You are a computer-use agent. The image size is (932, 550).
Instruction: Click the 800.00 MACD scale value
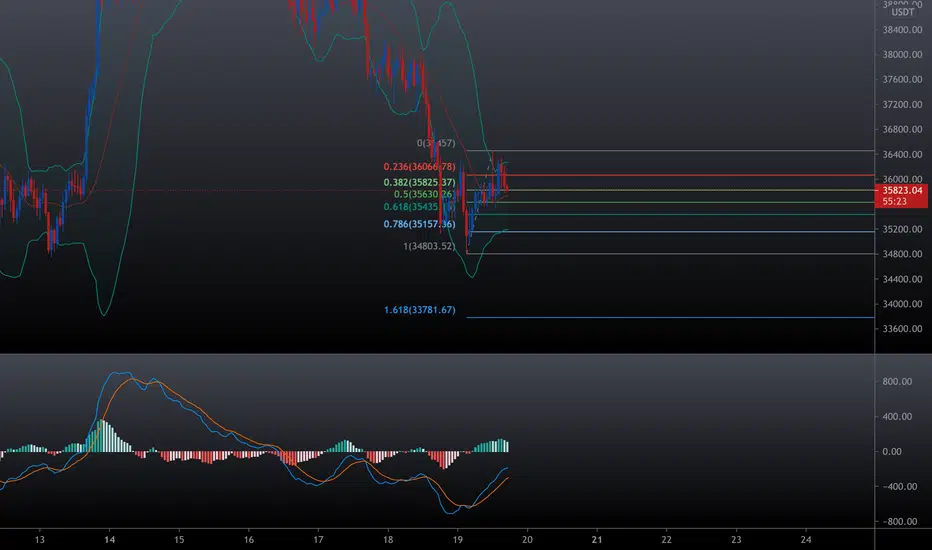coord(898,382)
